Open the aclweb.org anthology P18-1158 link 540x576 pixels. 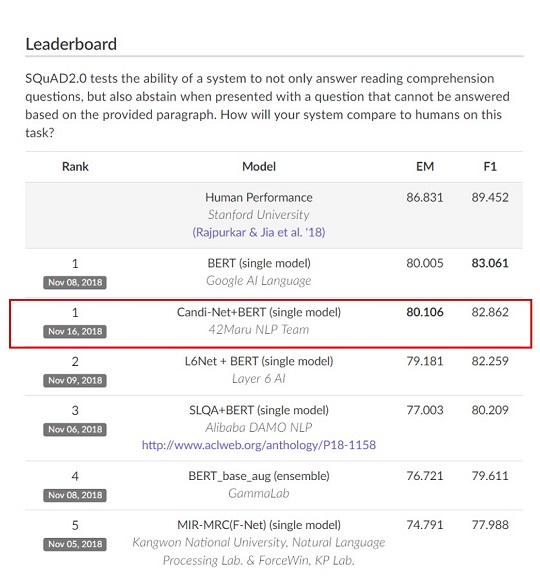259,445
